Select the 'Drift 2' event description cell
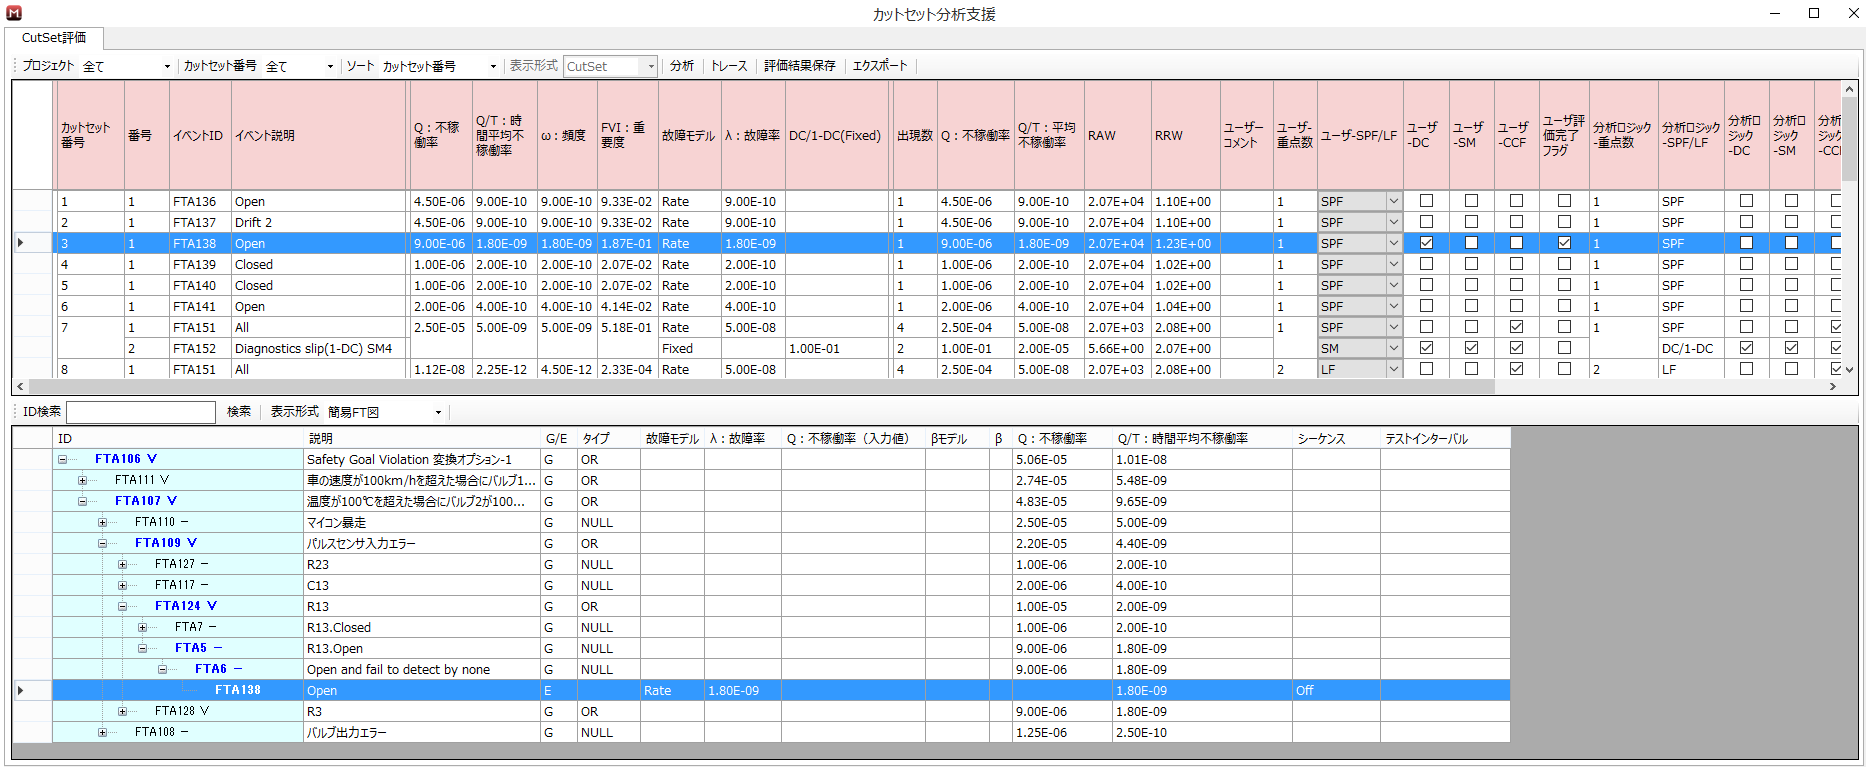This screenshot has width=1870, height=771. pos(319,223)
